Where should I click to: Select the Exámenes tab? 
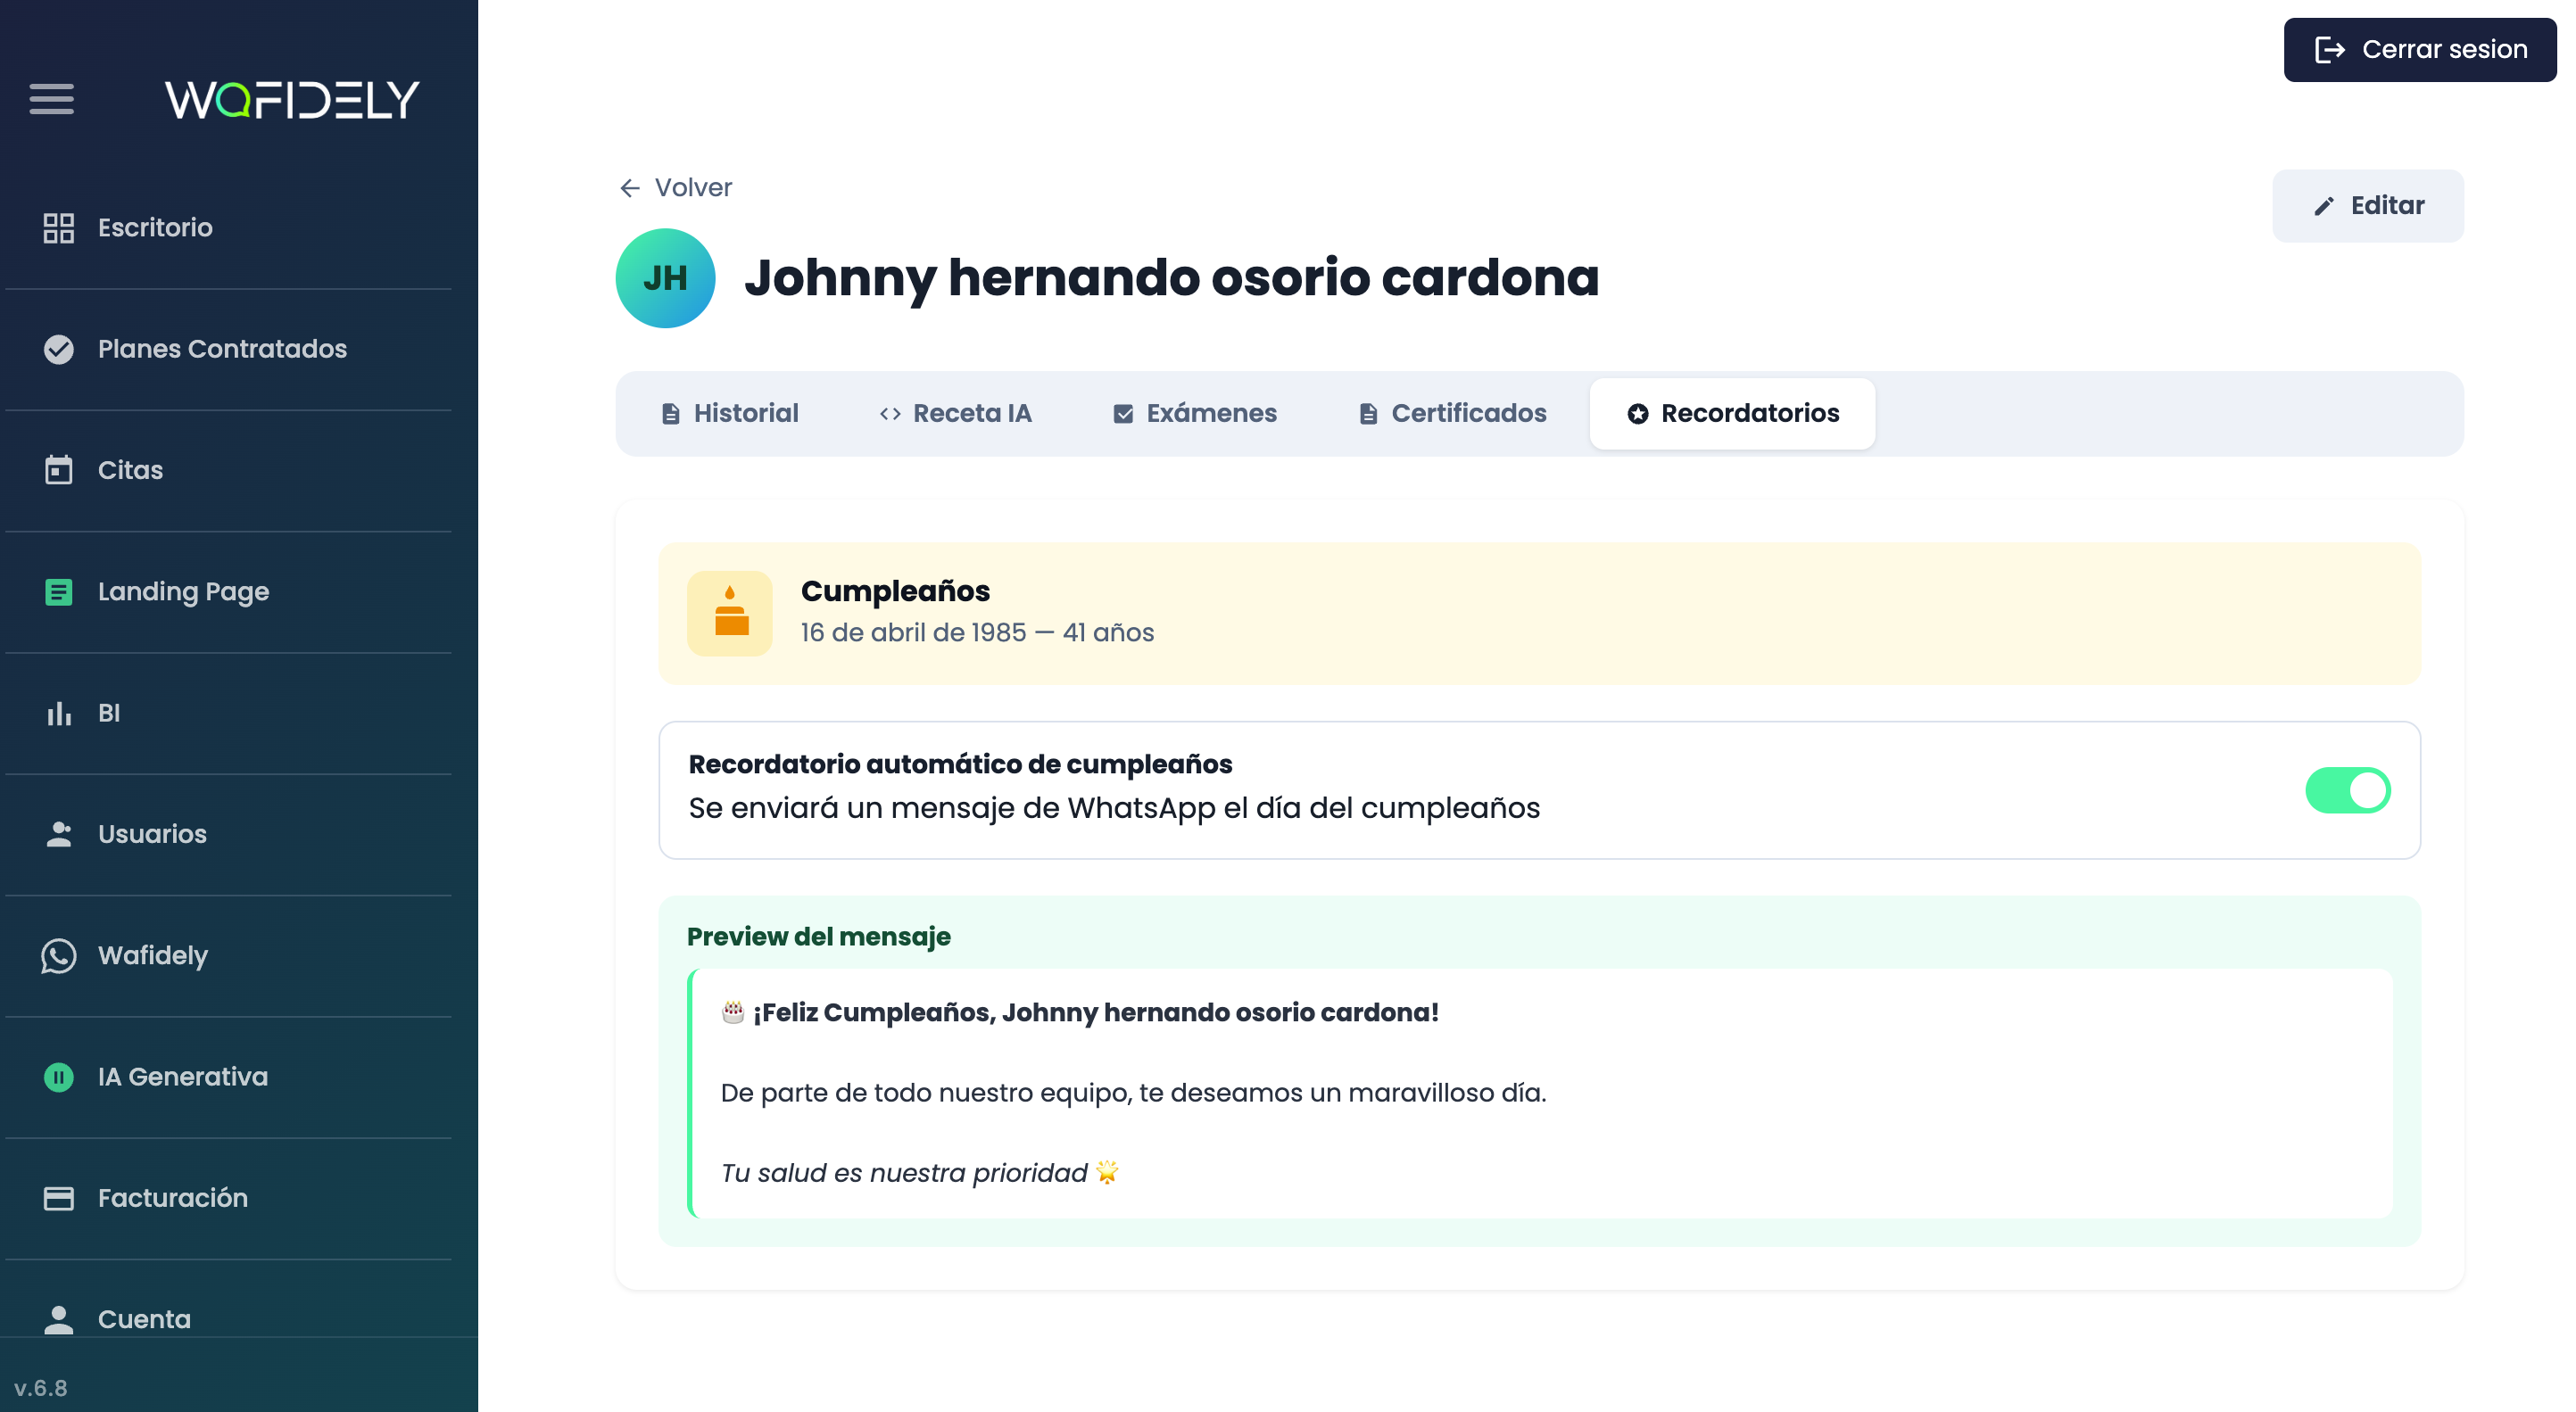point(1195,414)
